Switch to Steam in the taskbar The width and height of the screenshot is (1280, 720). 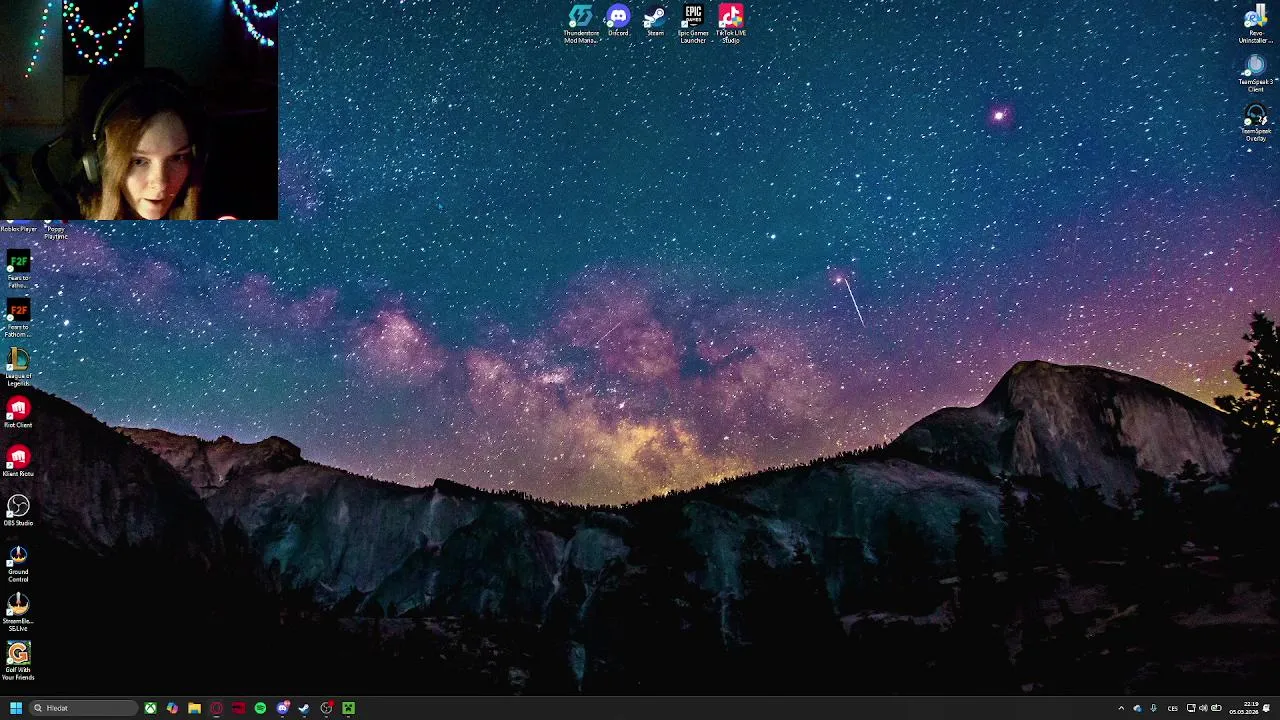click(x=304, y=708)
